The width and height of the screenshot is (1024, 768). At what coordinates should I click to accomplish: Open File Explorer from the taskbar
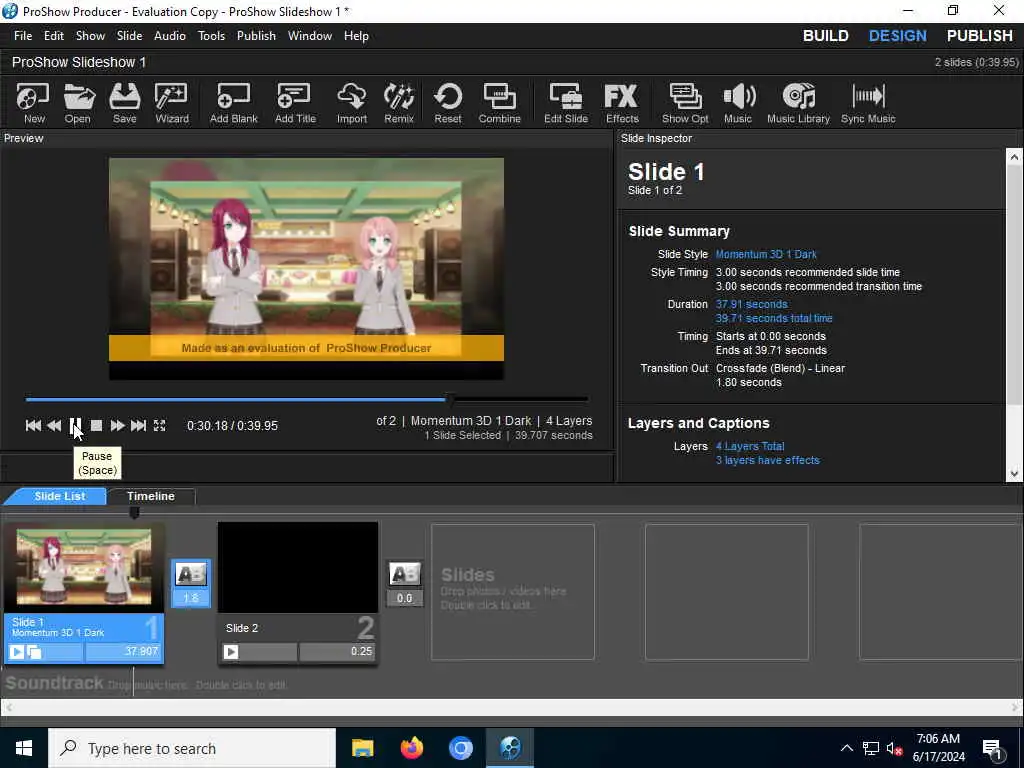[x=362, y=748]
